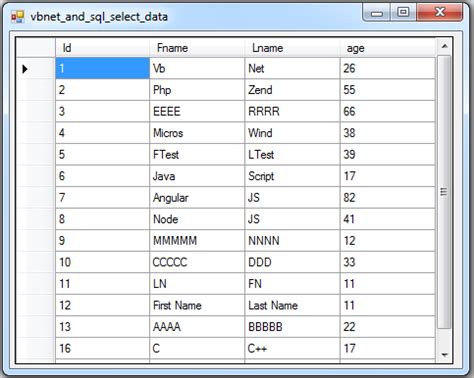The width and height of the screenshot is (474, 378).
Task: Click the scrollbar up arrow
Action: [444, 46]
